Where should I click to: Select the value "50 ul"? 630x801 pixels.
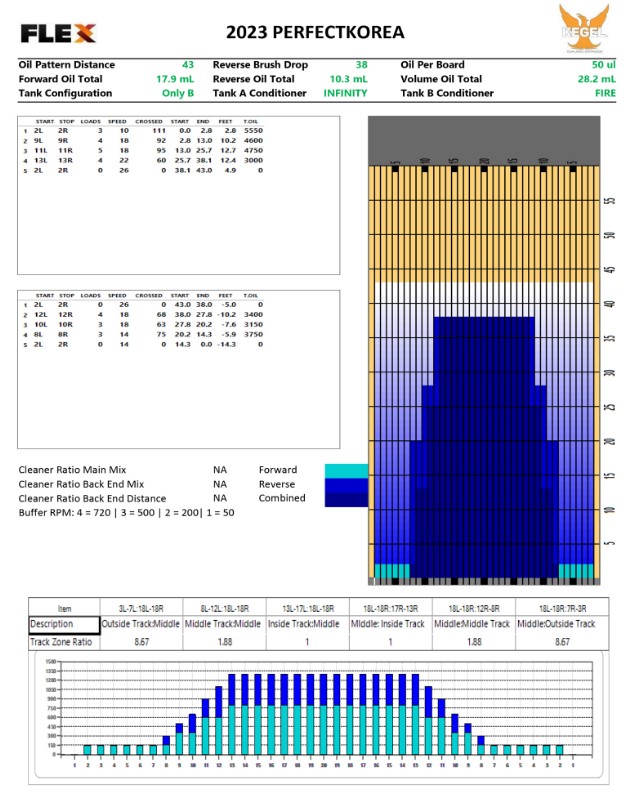click(603, 65)
